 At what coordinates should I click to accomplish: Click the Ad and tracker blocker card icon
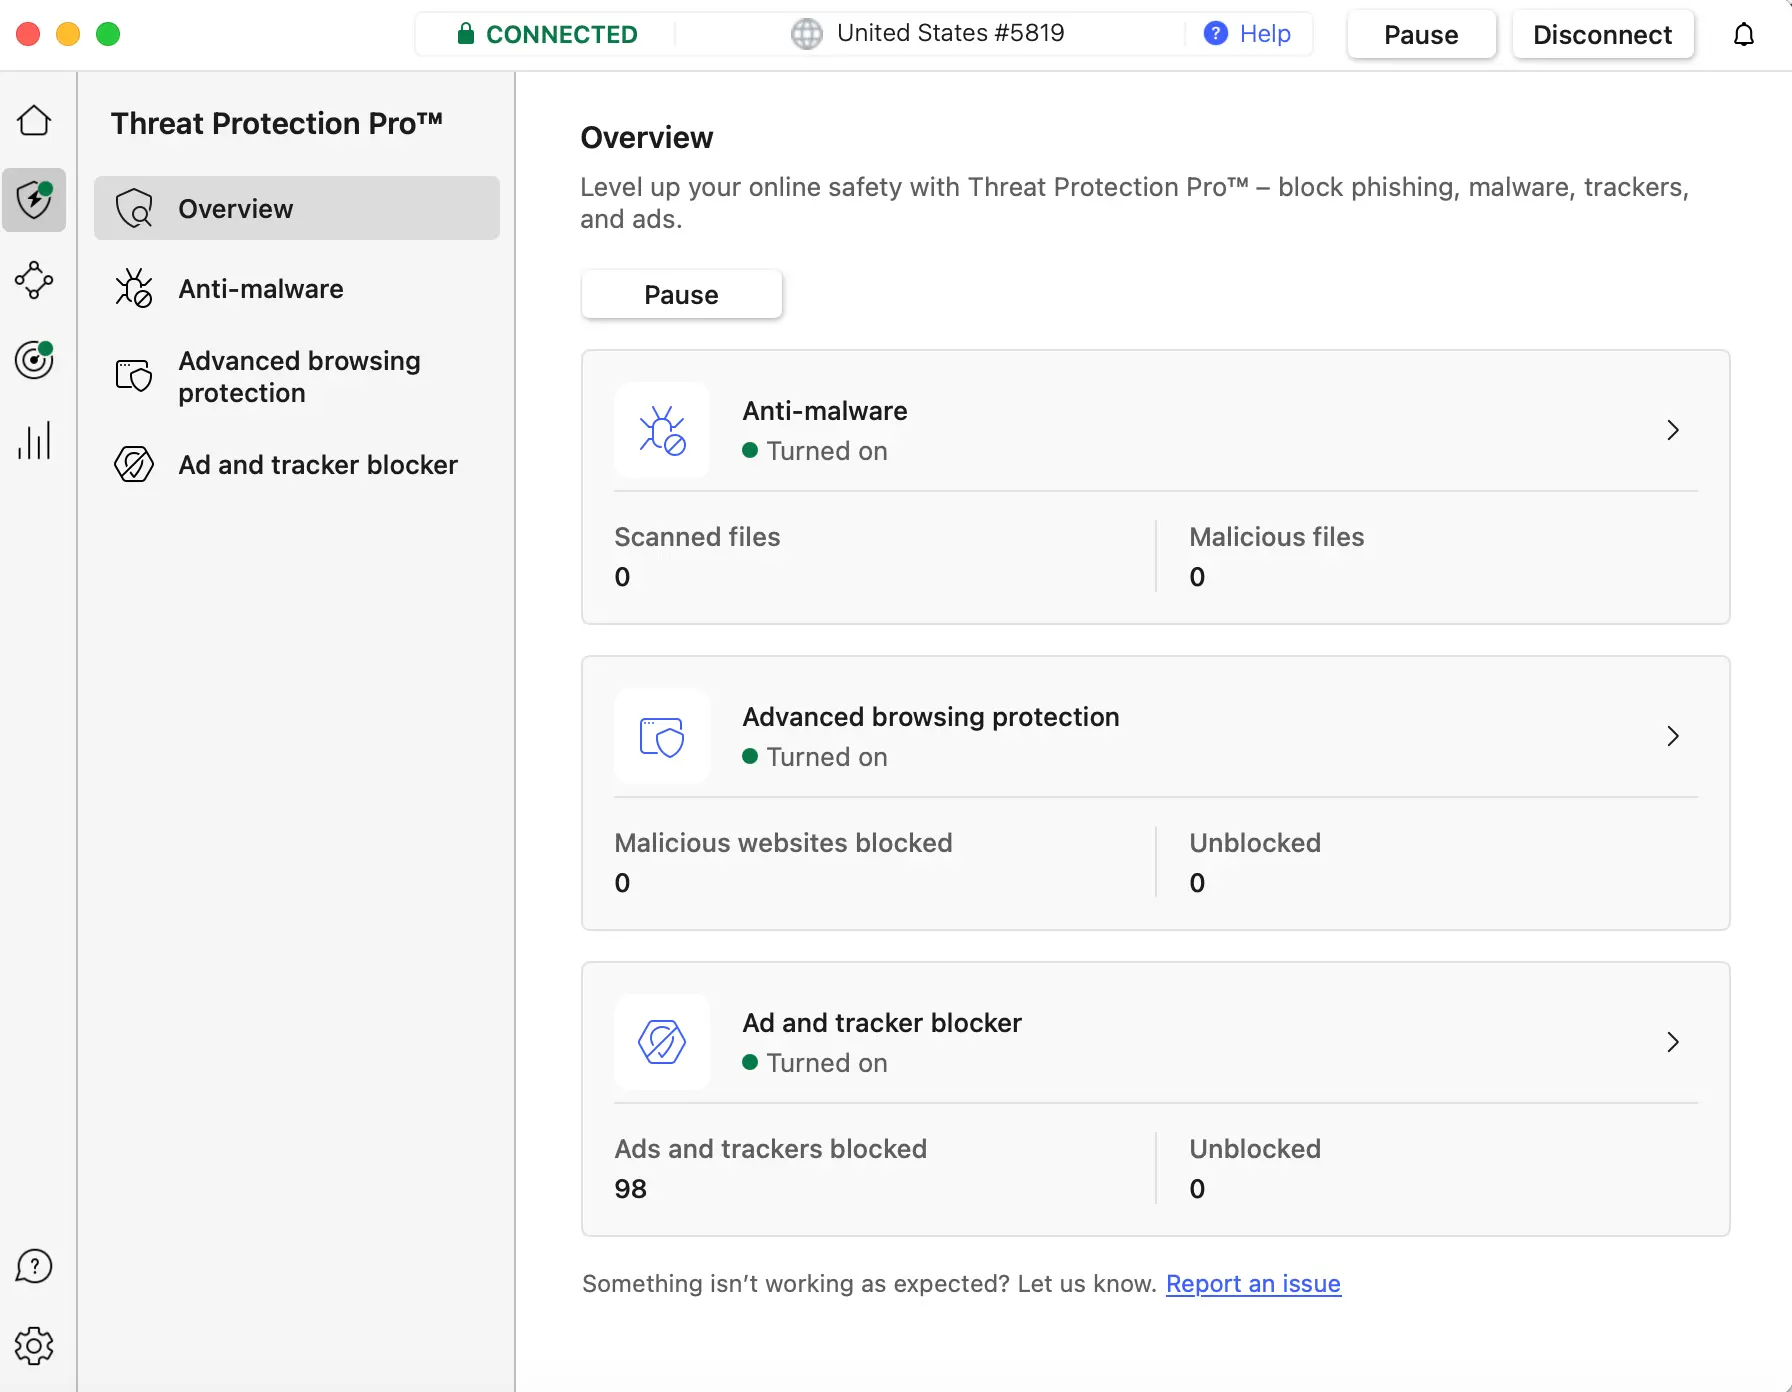(x=662, y=1042)
